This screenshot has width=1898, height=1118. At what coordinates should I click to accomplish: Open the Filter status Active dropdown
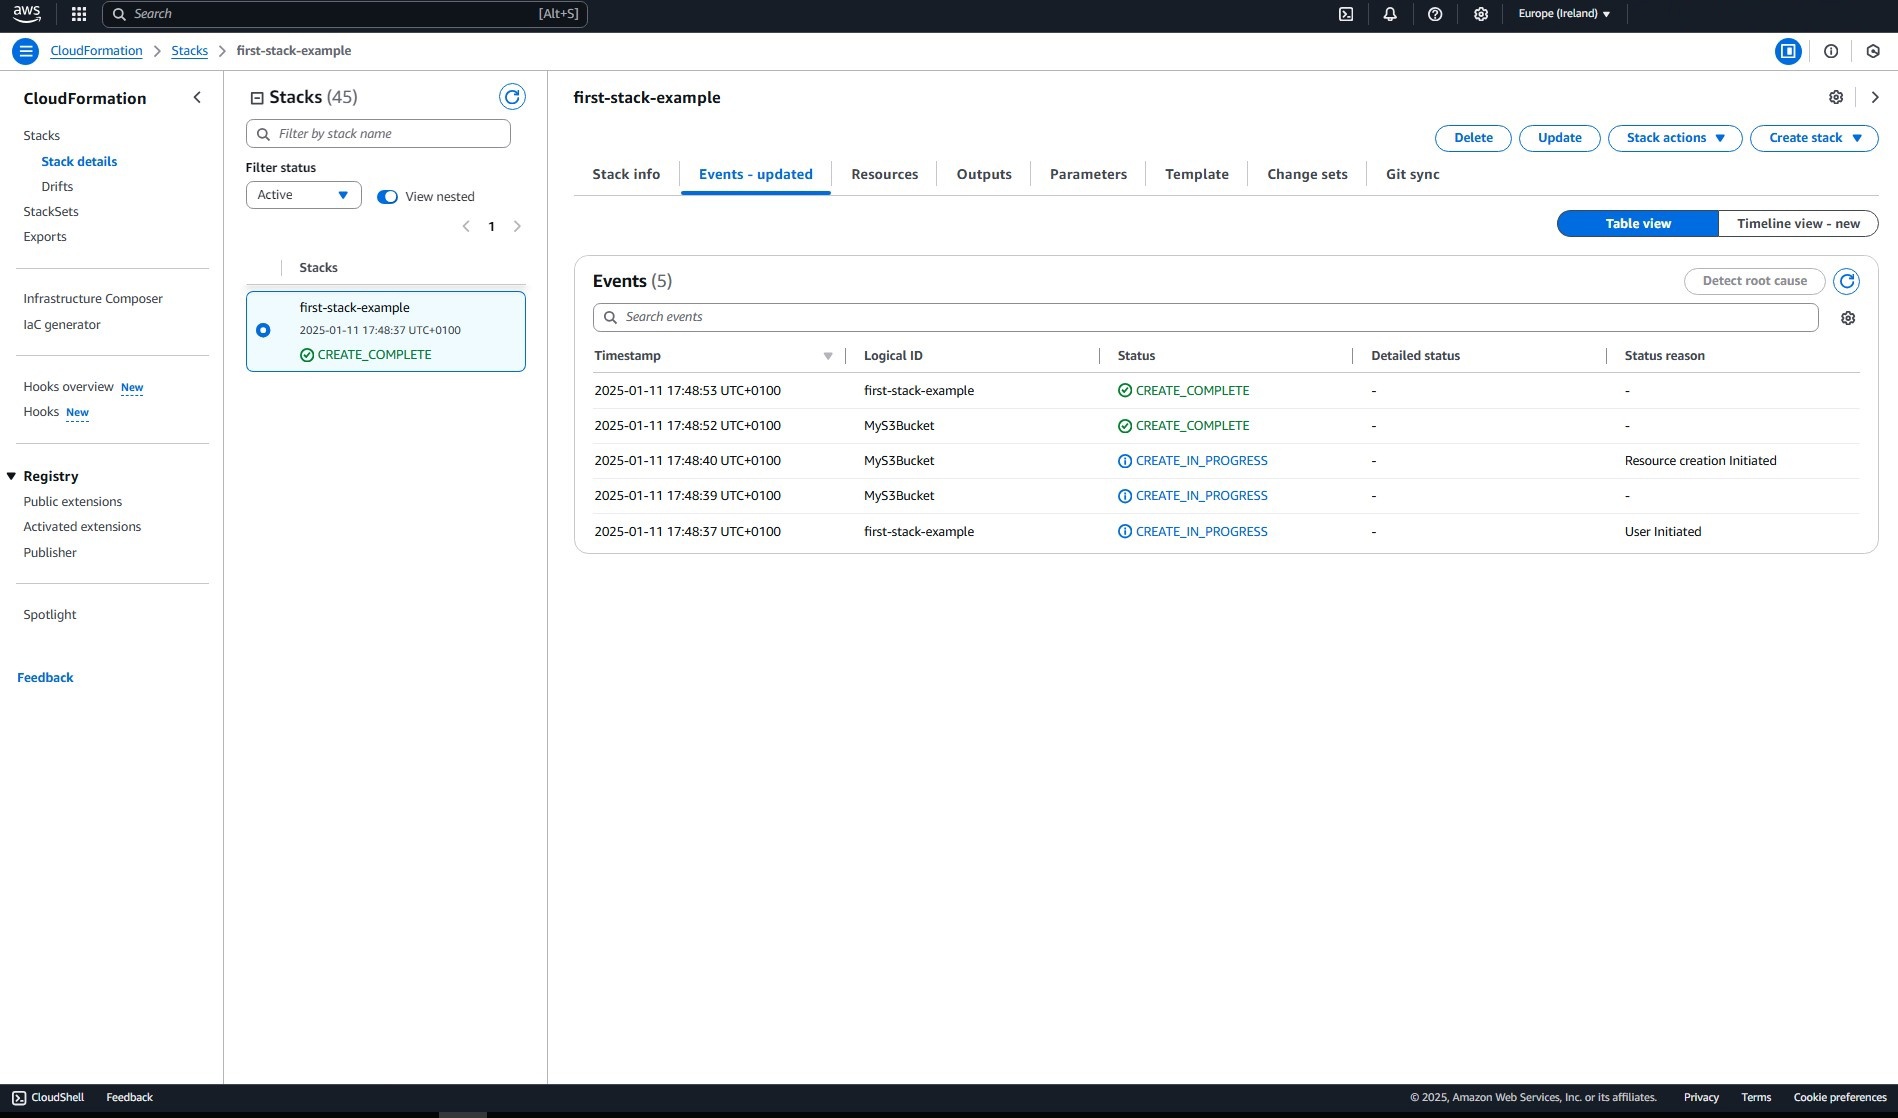(x=303, y=195)
